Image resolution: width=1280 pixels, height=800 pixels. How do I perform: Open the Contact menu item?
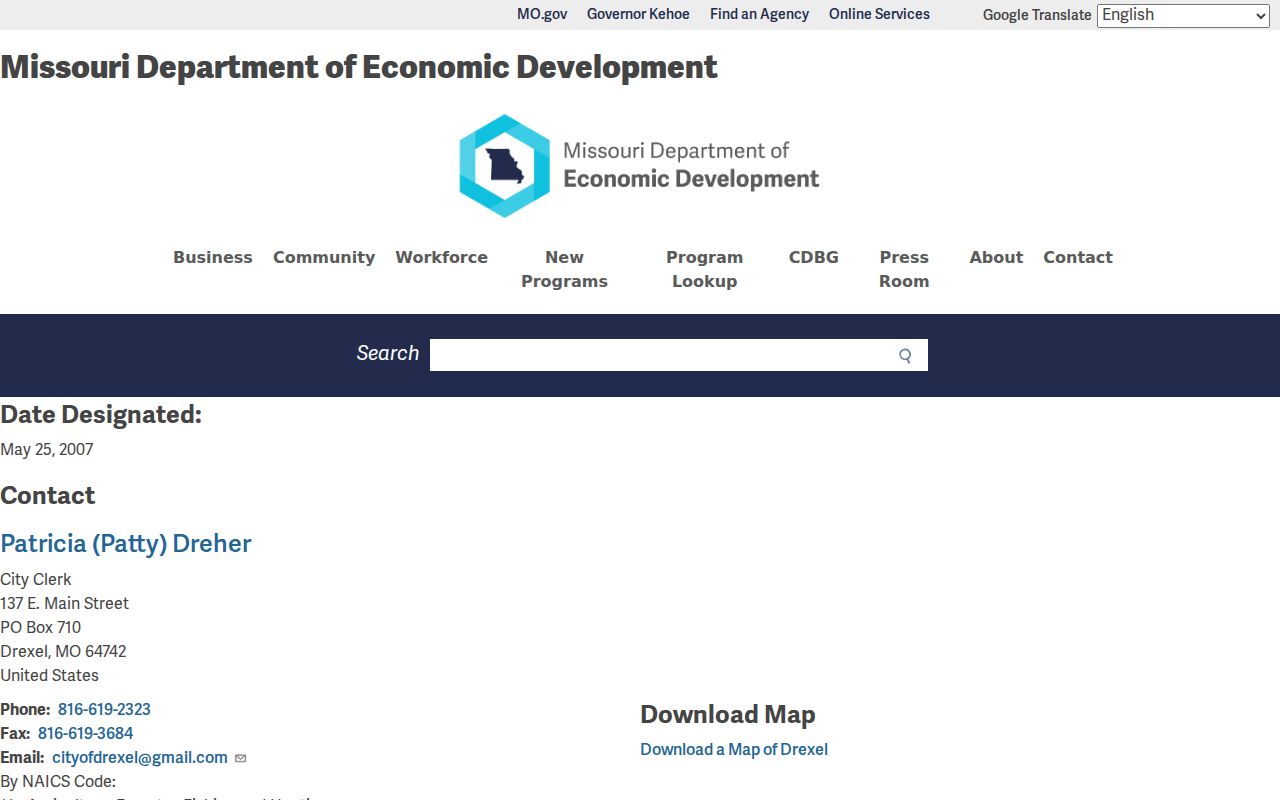[x=1078, y=257]
